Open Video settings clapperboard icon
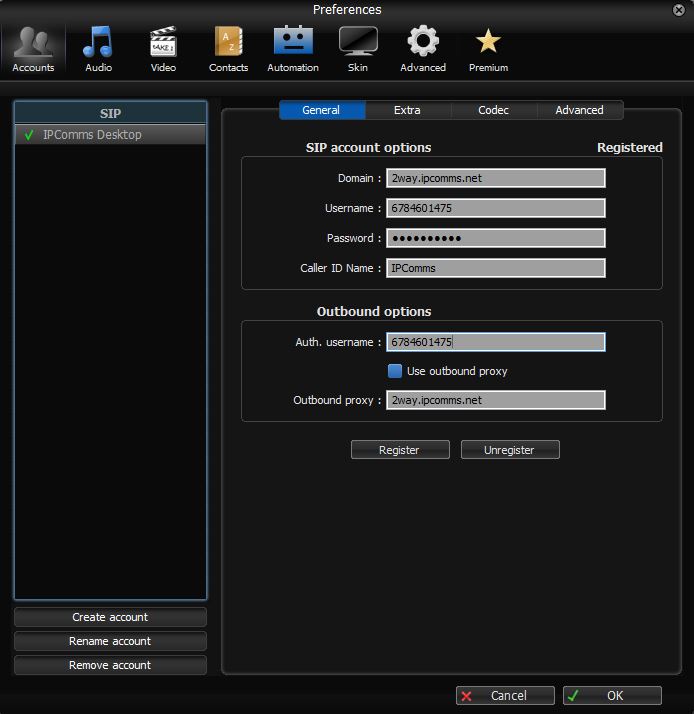The image size is (694, 714). point(163,48)
